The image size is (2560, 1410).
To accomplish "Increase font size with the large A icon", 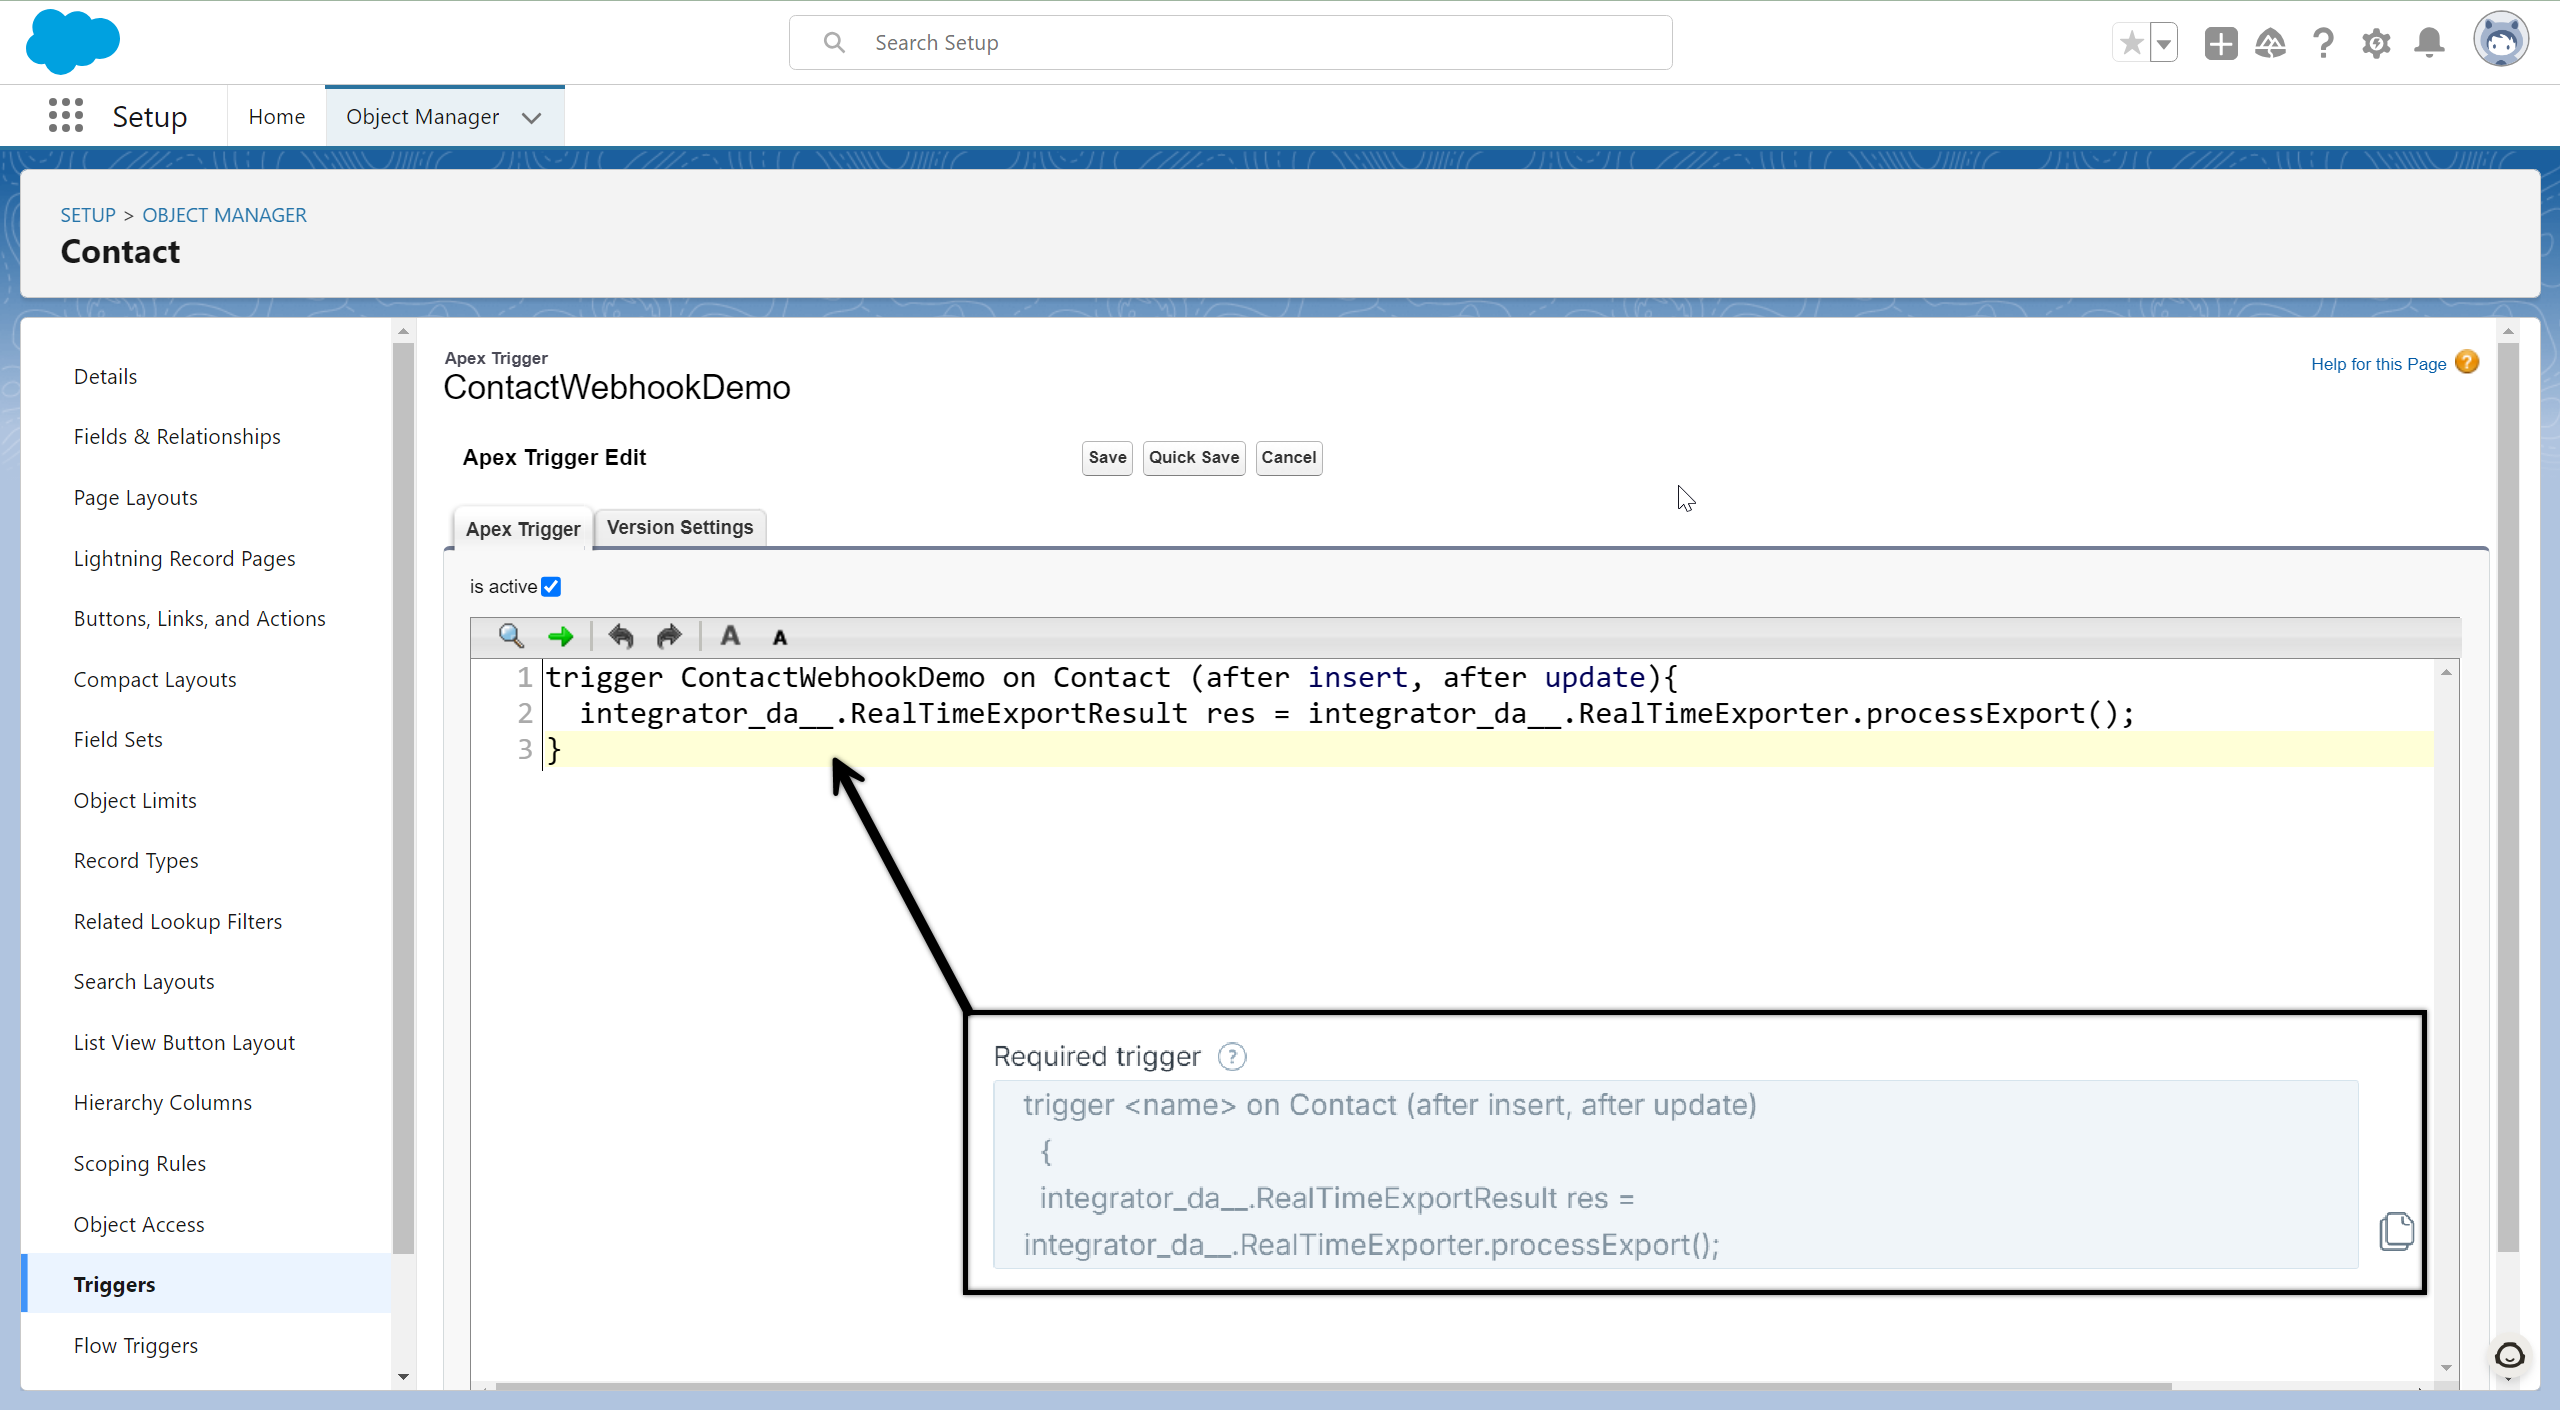I will point(730,636).
